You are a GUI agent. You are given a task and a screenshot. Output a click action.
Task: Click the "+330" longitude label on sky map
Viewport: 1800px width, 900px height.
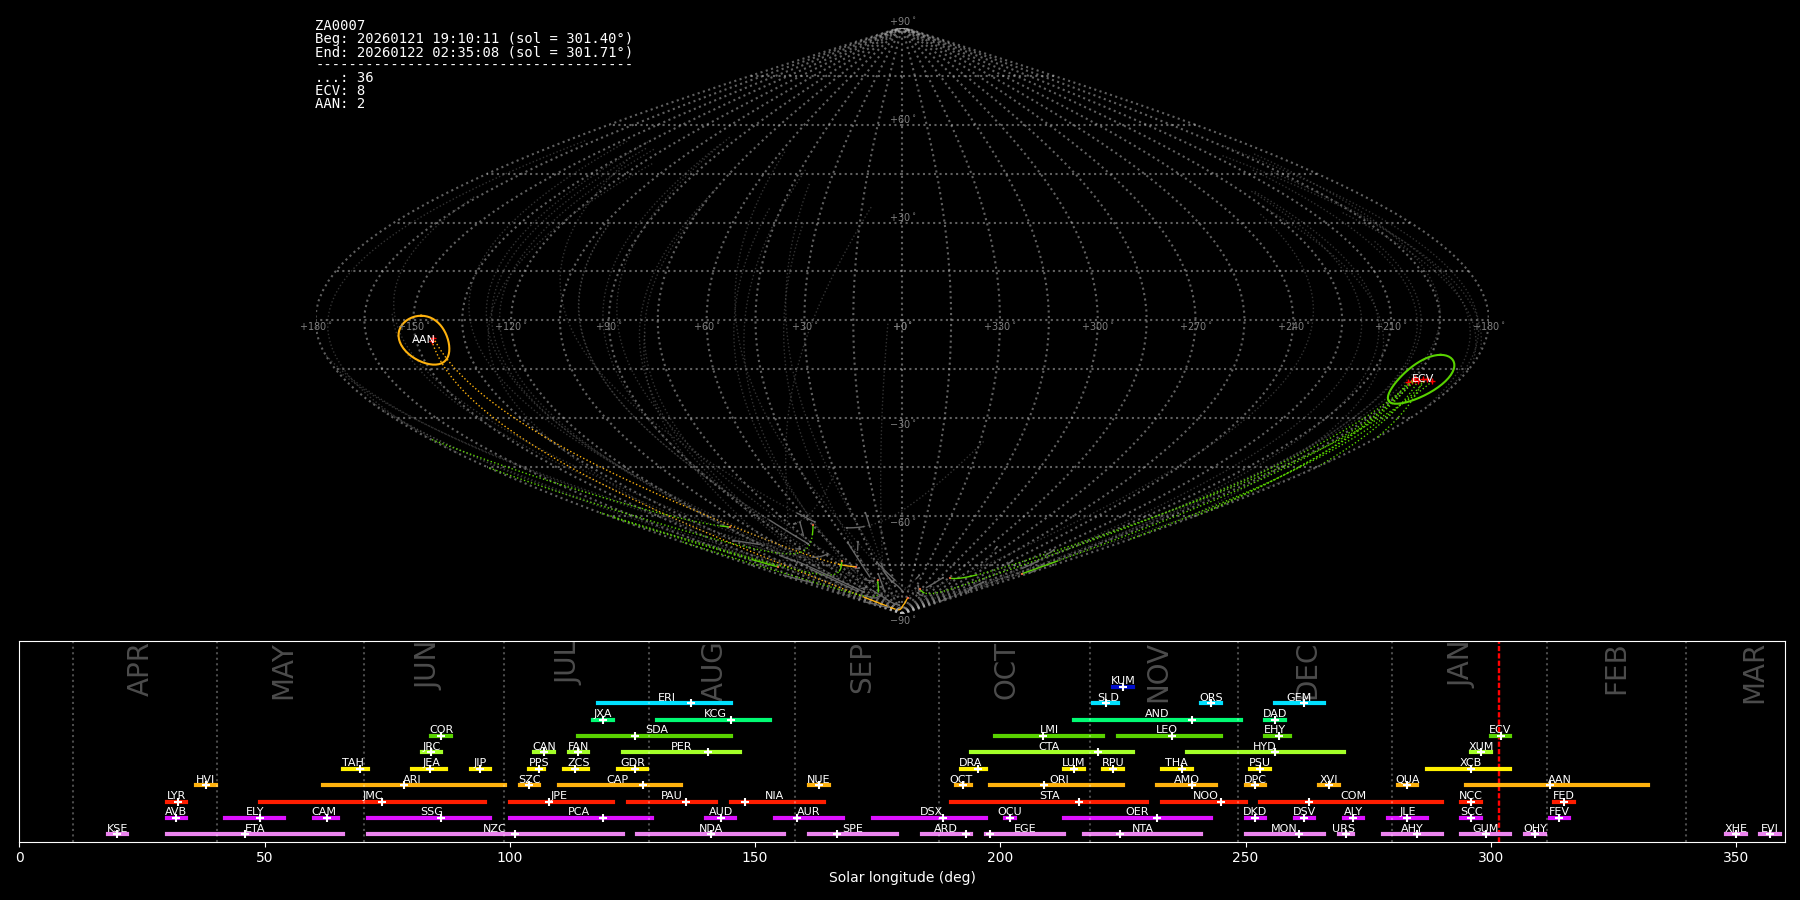tap(997, 327)
